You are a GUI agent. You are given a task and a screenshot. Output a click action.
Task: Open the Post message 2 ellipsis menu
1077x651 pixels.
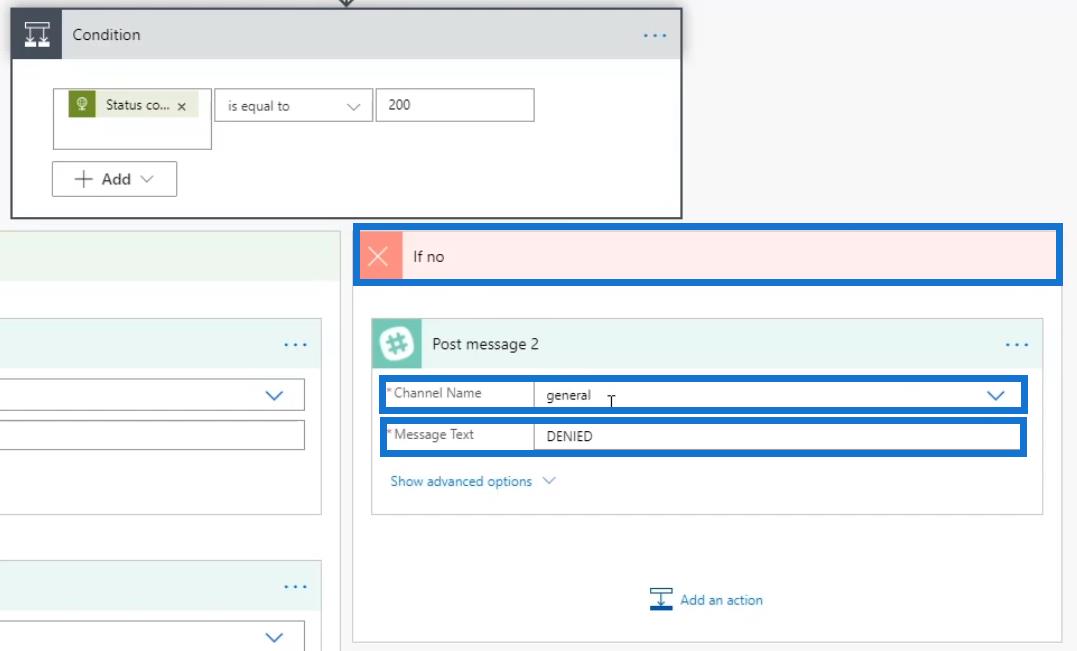(x=1017, y=344)
